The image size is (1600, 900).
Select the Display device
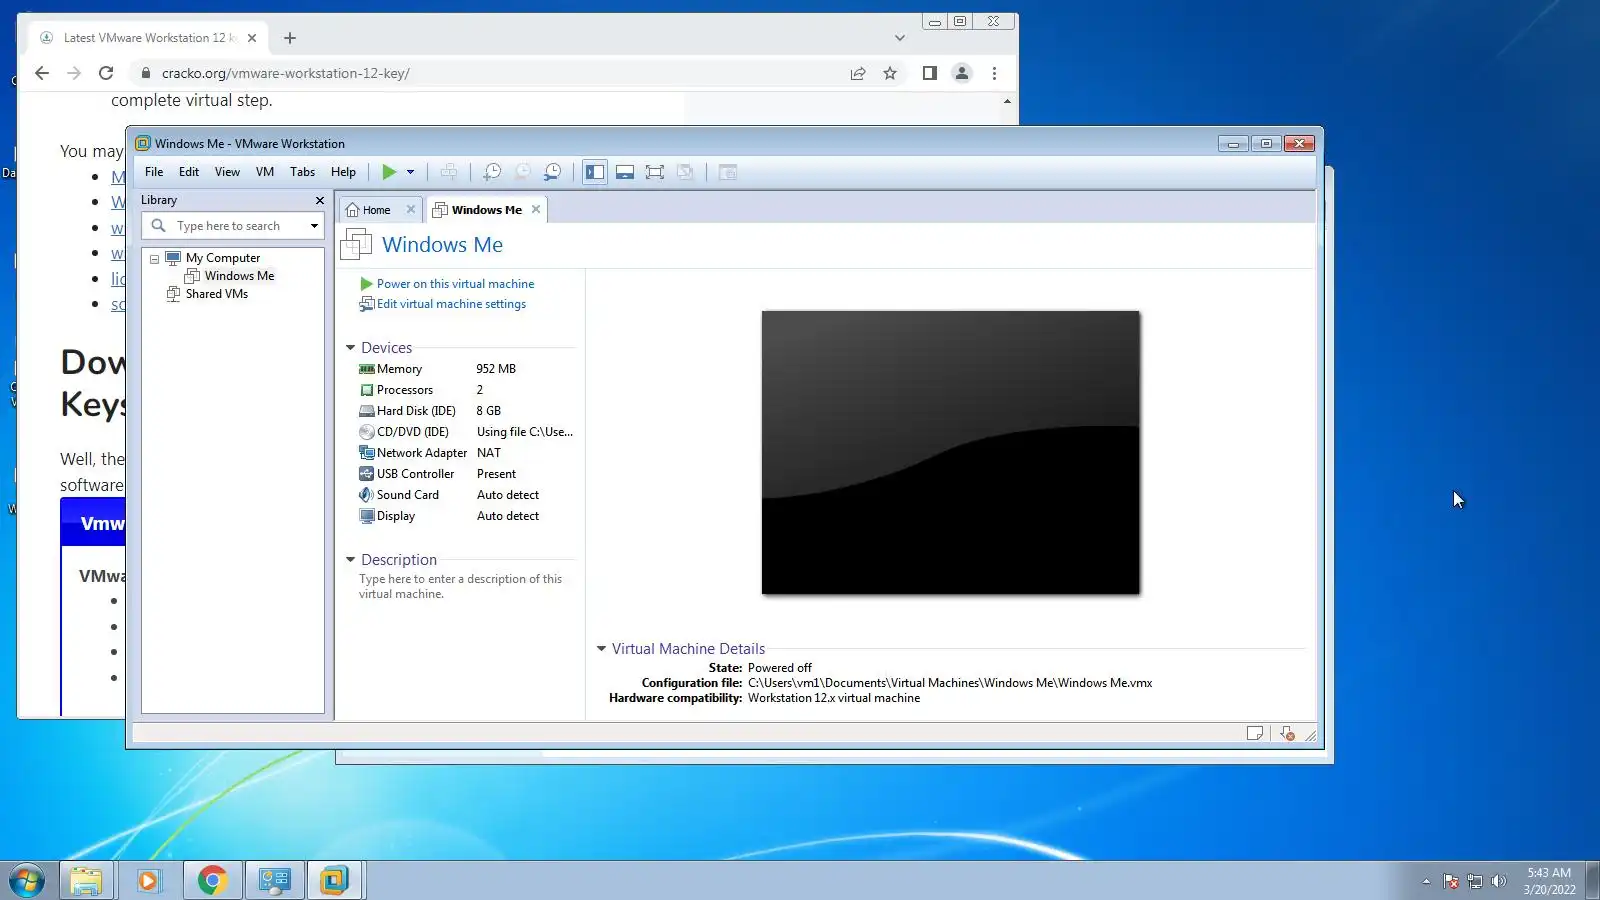click(466, 516)
